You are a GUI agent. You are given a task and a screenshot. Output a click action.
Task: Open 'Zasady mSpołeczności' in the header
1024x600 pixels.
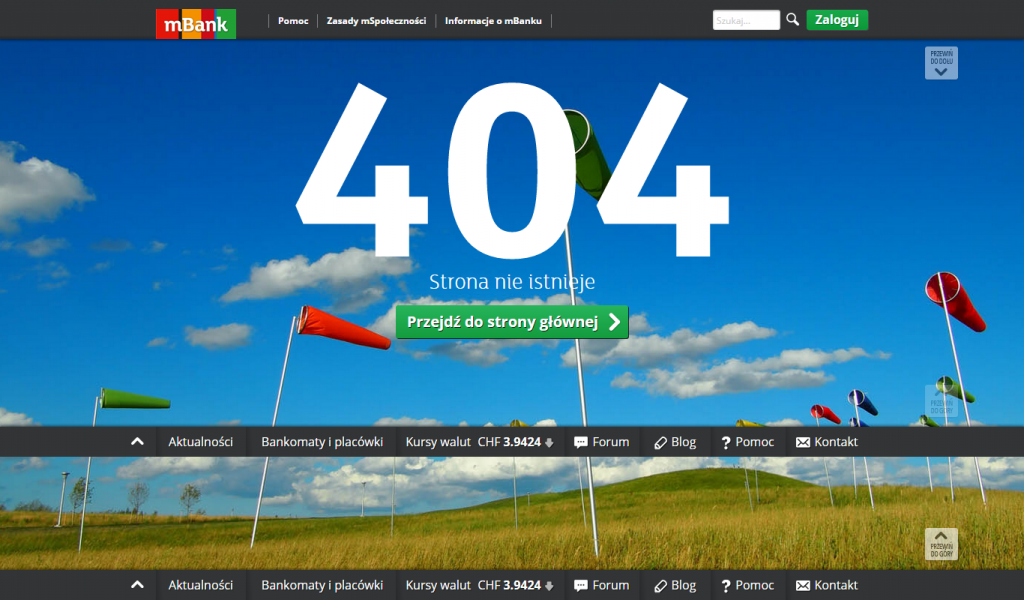[x=376, y=20]
